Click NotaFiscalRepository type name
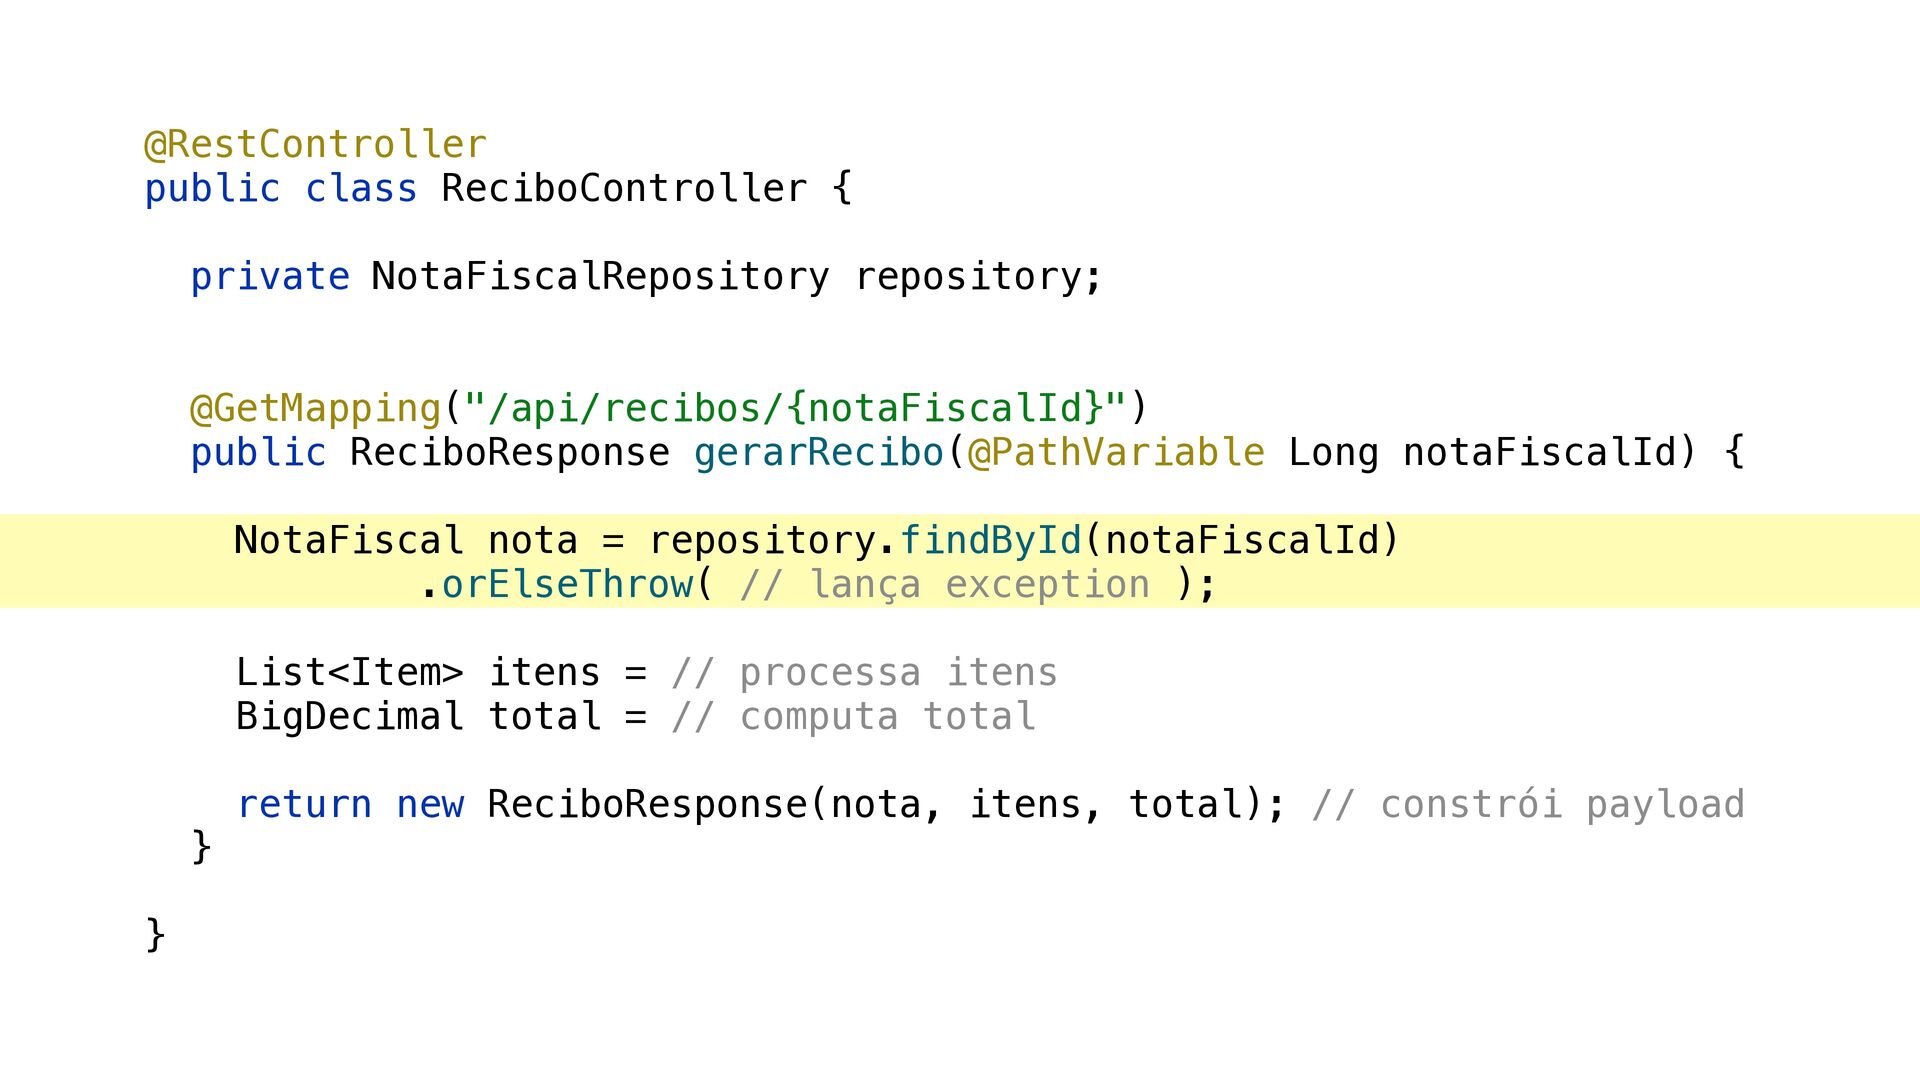The height and width of the screenshot is (1080, 1920). pyautogui.click(x=600, y=277)
